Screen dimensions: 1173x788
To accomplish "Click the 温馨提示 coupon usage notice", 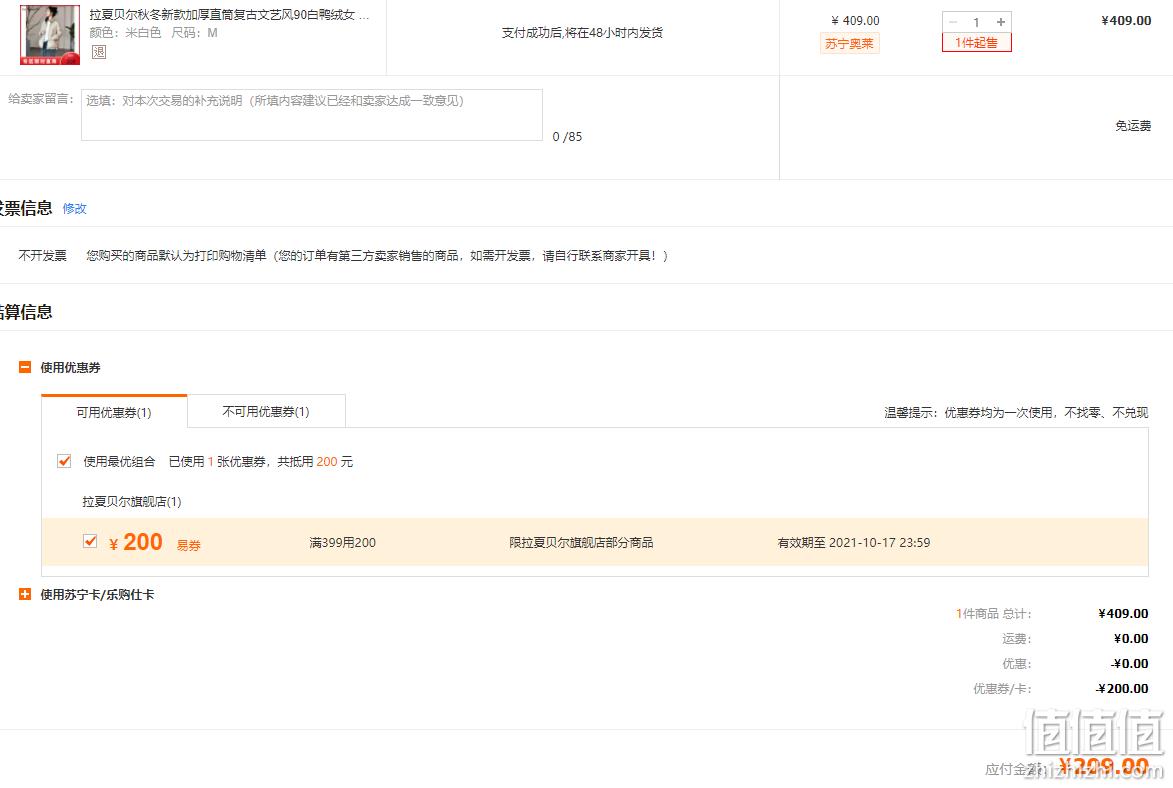I will pyautogui.click(x=1016, y=412).
